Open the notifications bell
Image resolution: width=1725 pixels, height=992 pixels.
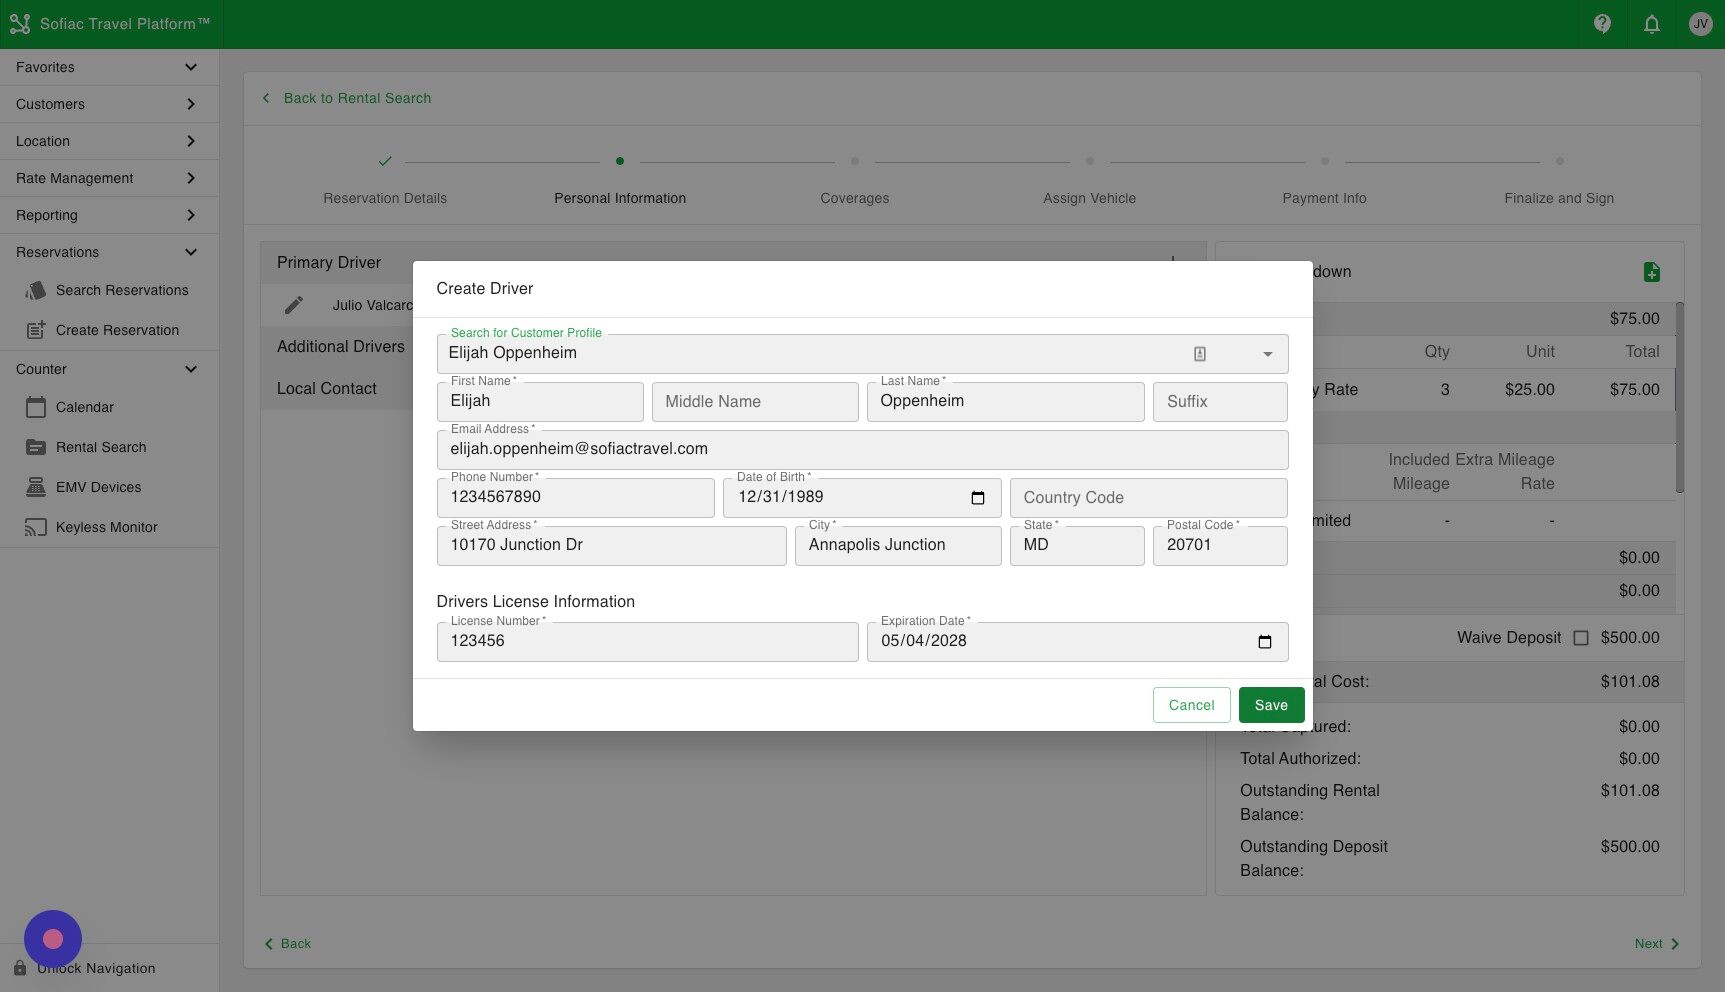coord(1651,23)
